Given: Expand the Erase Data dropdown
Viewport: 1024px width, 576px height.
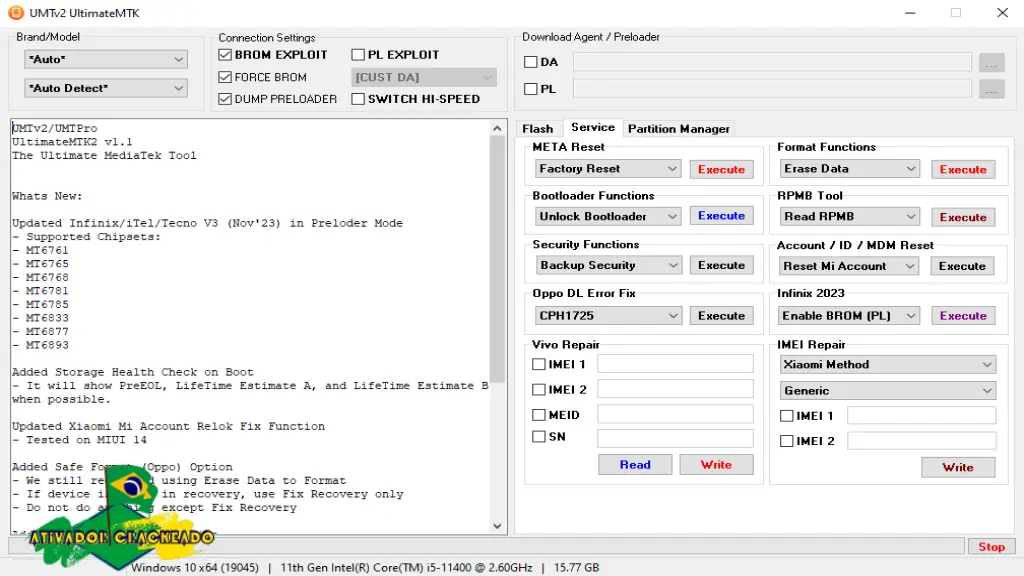Looking at the screenshot, I should coord(849,169).
